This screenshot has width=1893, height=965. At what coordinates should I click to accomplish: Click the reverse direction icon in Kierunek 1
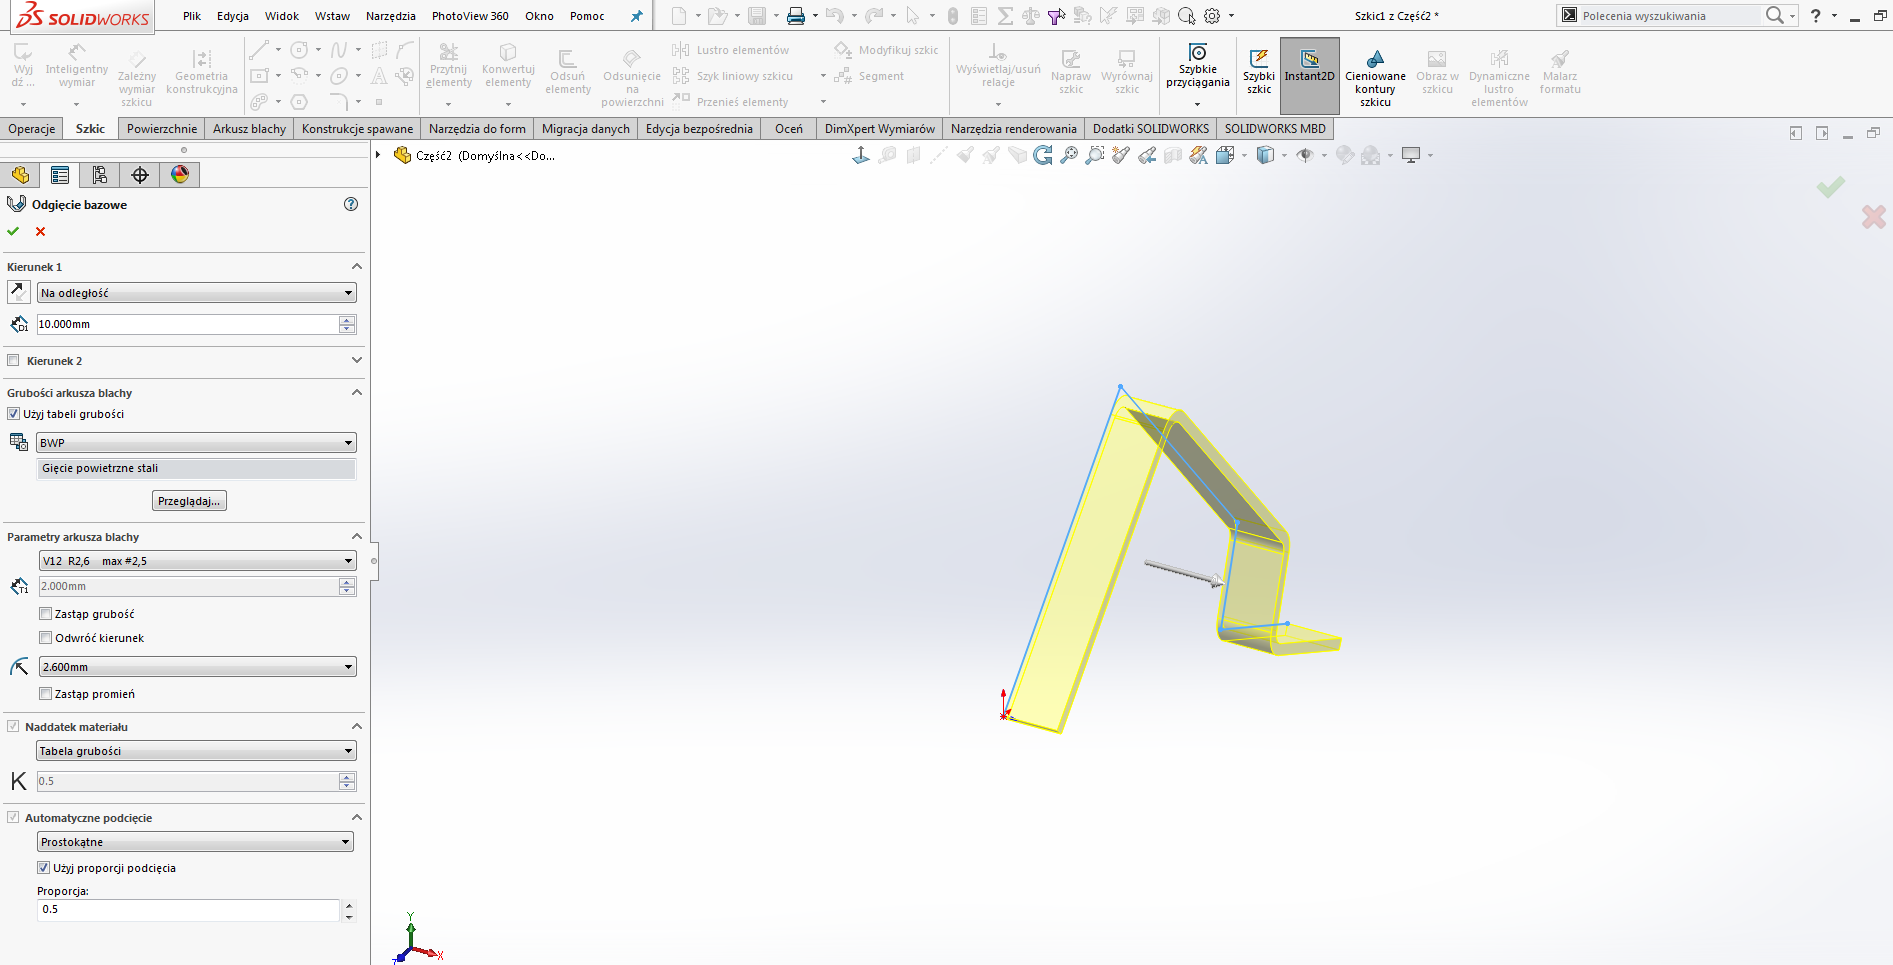click(x=18, y=292)
